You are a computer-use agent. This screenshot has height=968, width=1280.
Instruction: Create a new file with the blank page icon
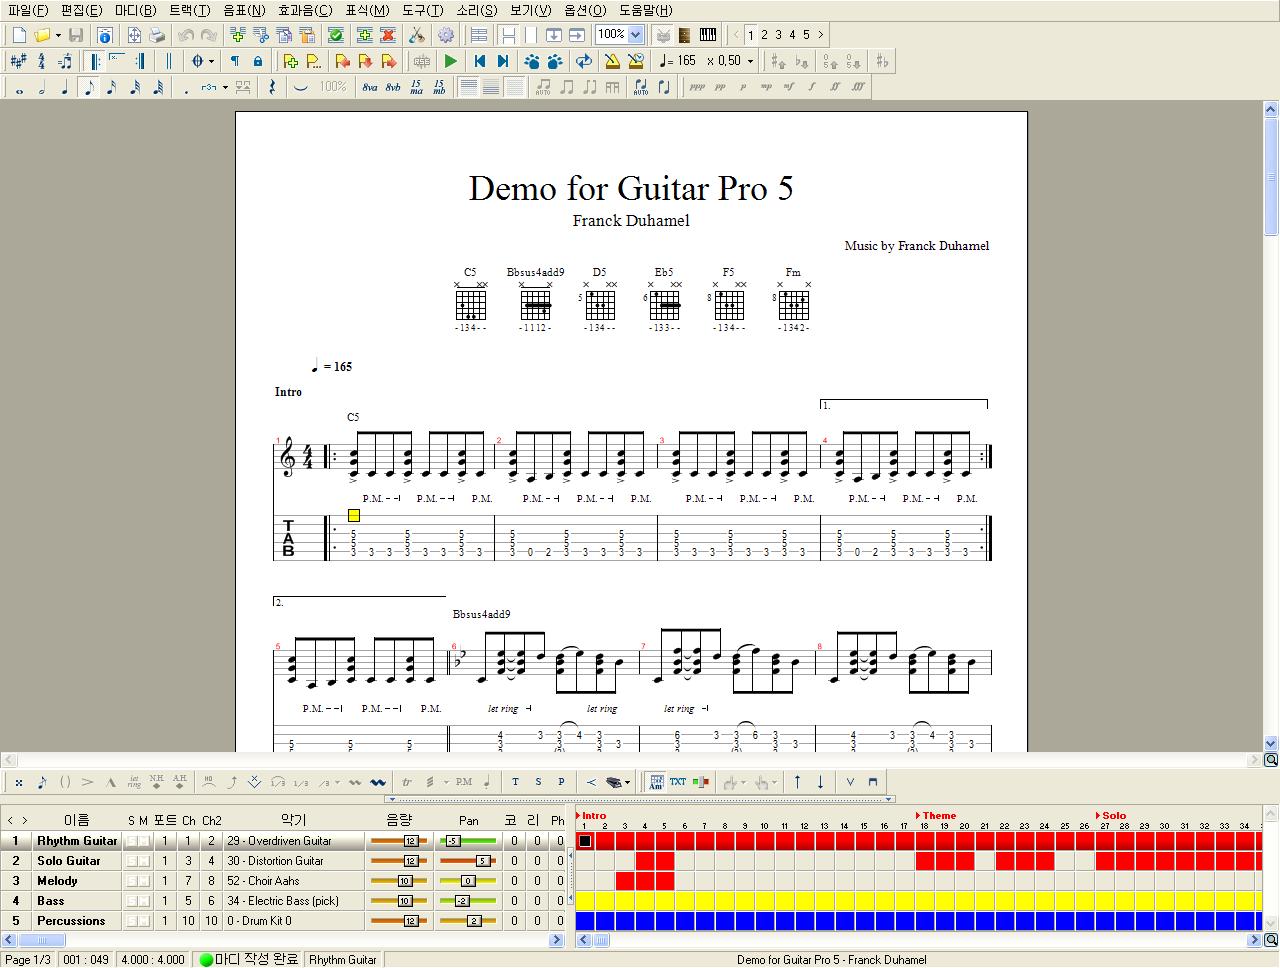click(x=18, y=35)
